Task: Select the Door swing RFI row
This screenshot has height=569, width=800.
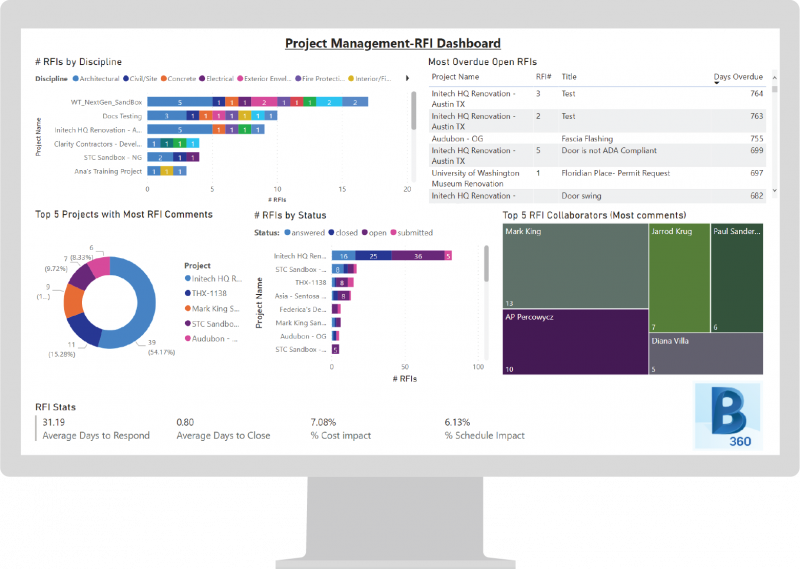Action: pyautogui.click(x=597, y=196)
